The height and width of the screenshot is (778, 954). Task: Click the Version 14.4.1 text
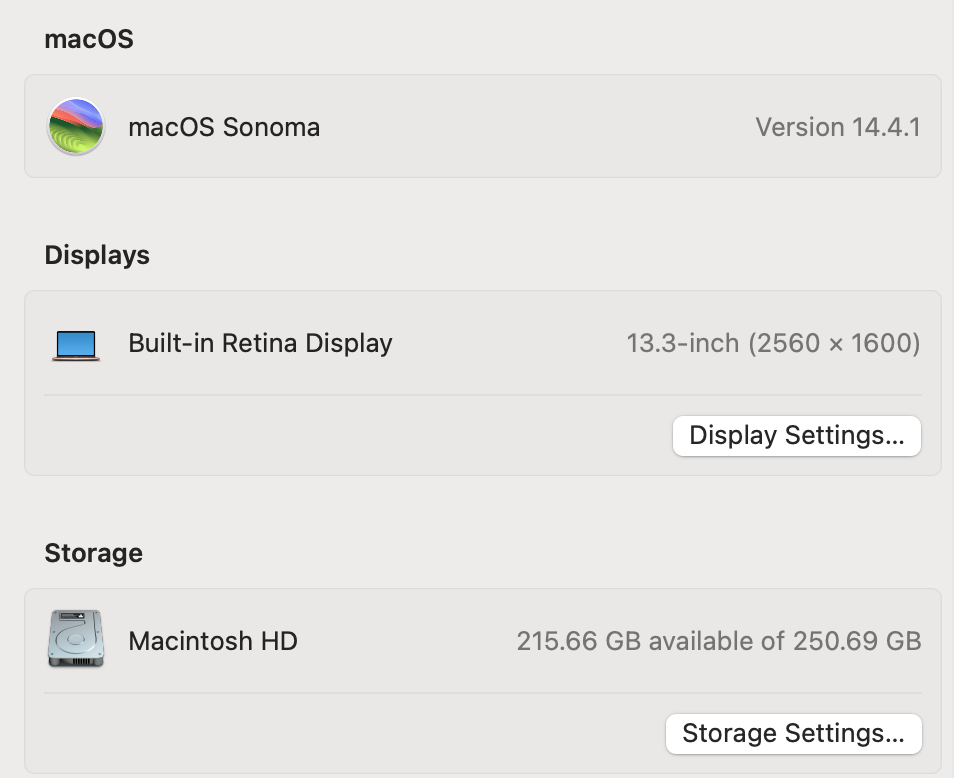tap(838, 127)
